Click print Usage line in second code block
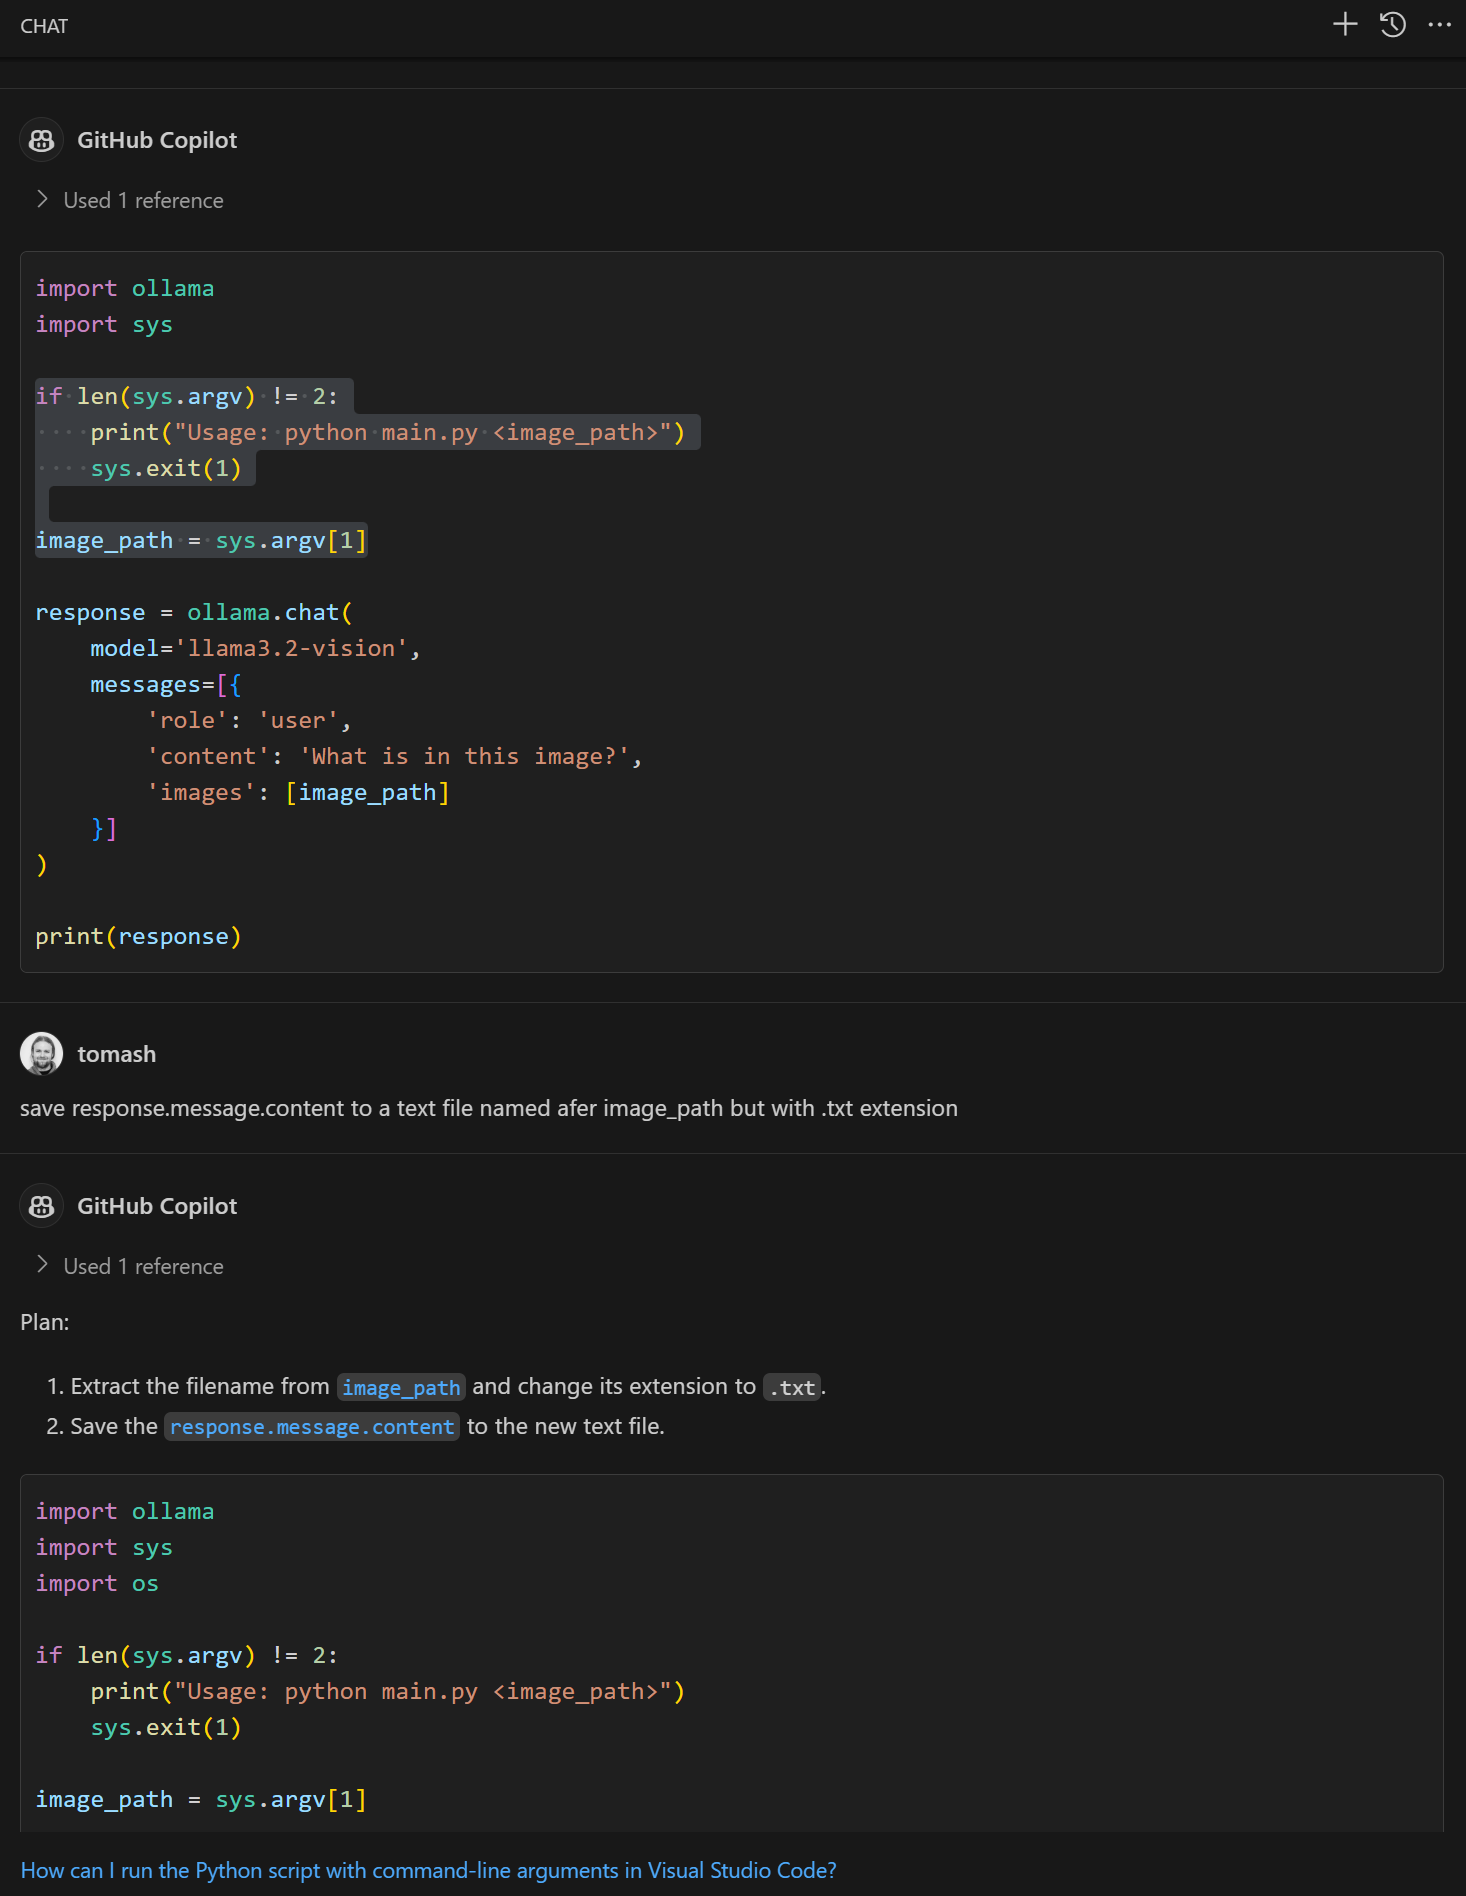Image resolution: width=1466 pixels, height=1896 pixels. pos(388,1691)
